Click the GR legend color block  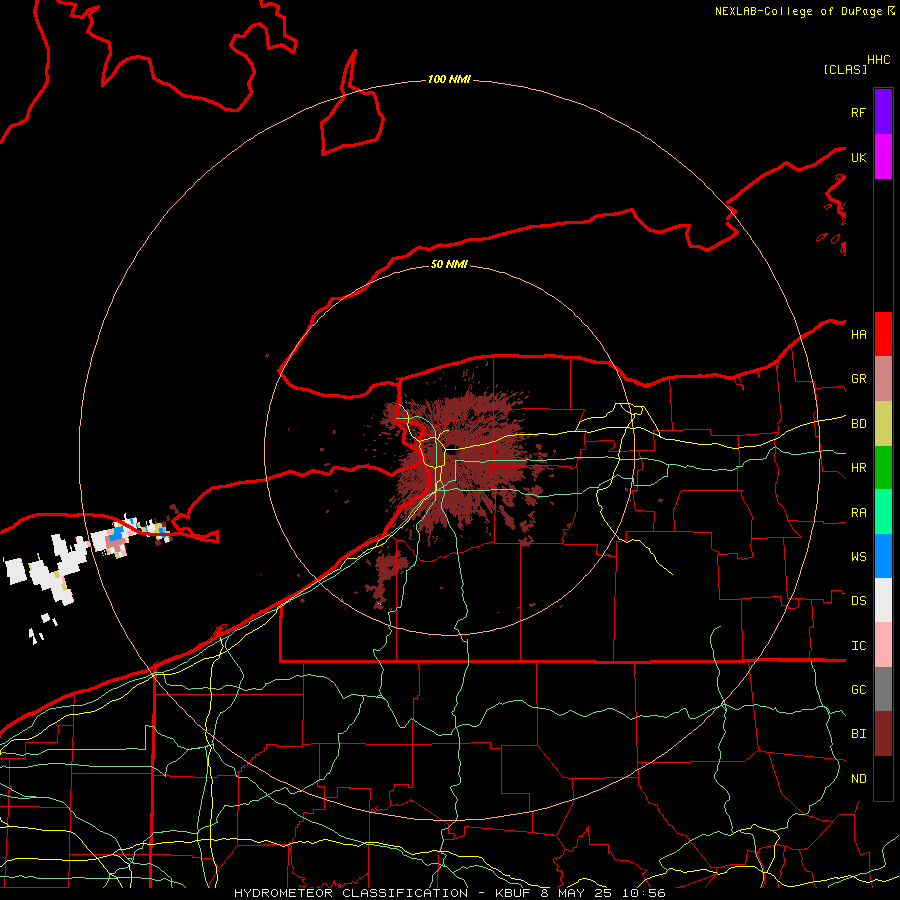(x=883, y=378)
